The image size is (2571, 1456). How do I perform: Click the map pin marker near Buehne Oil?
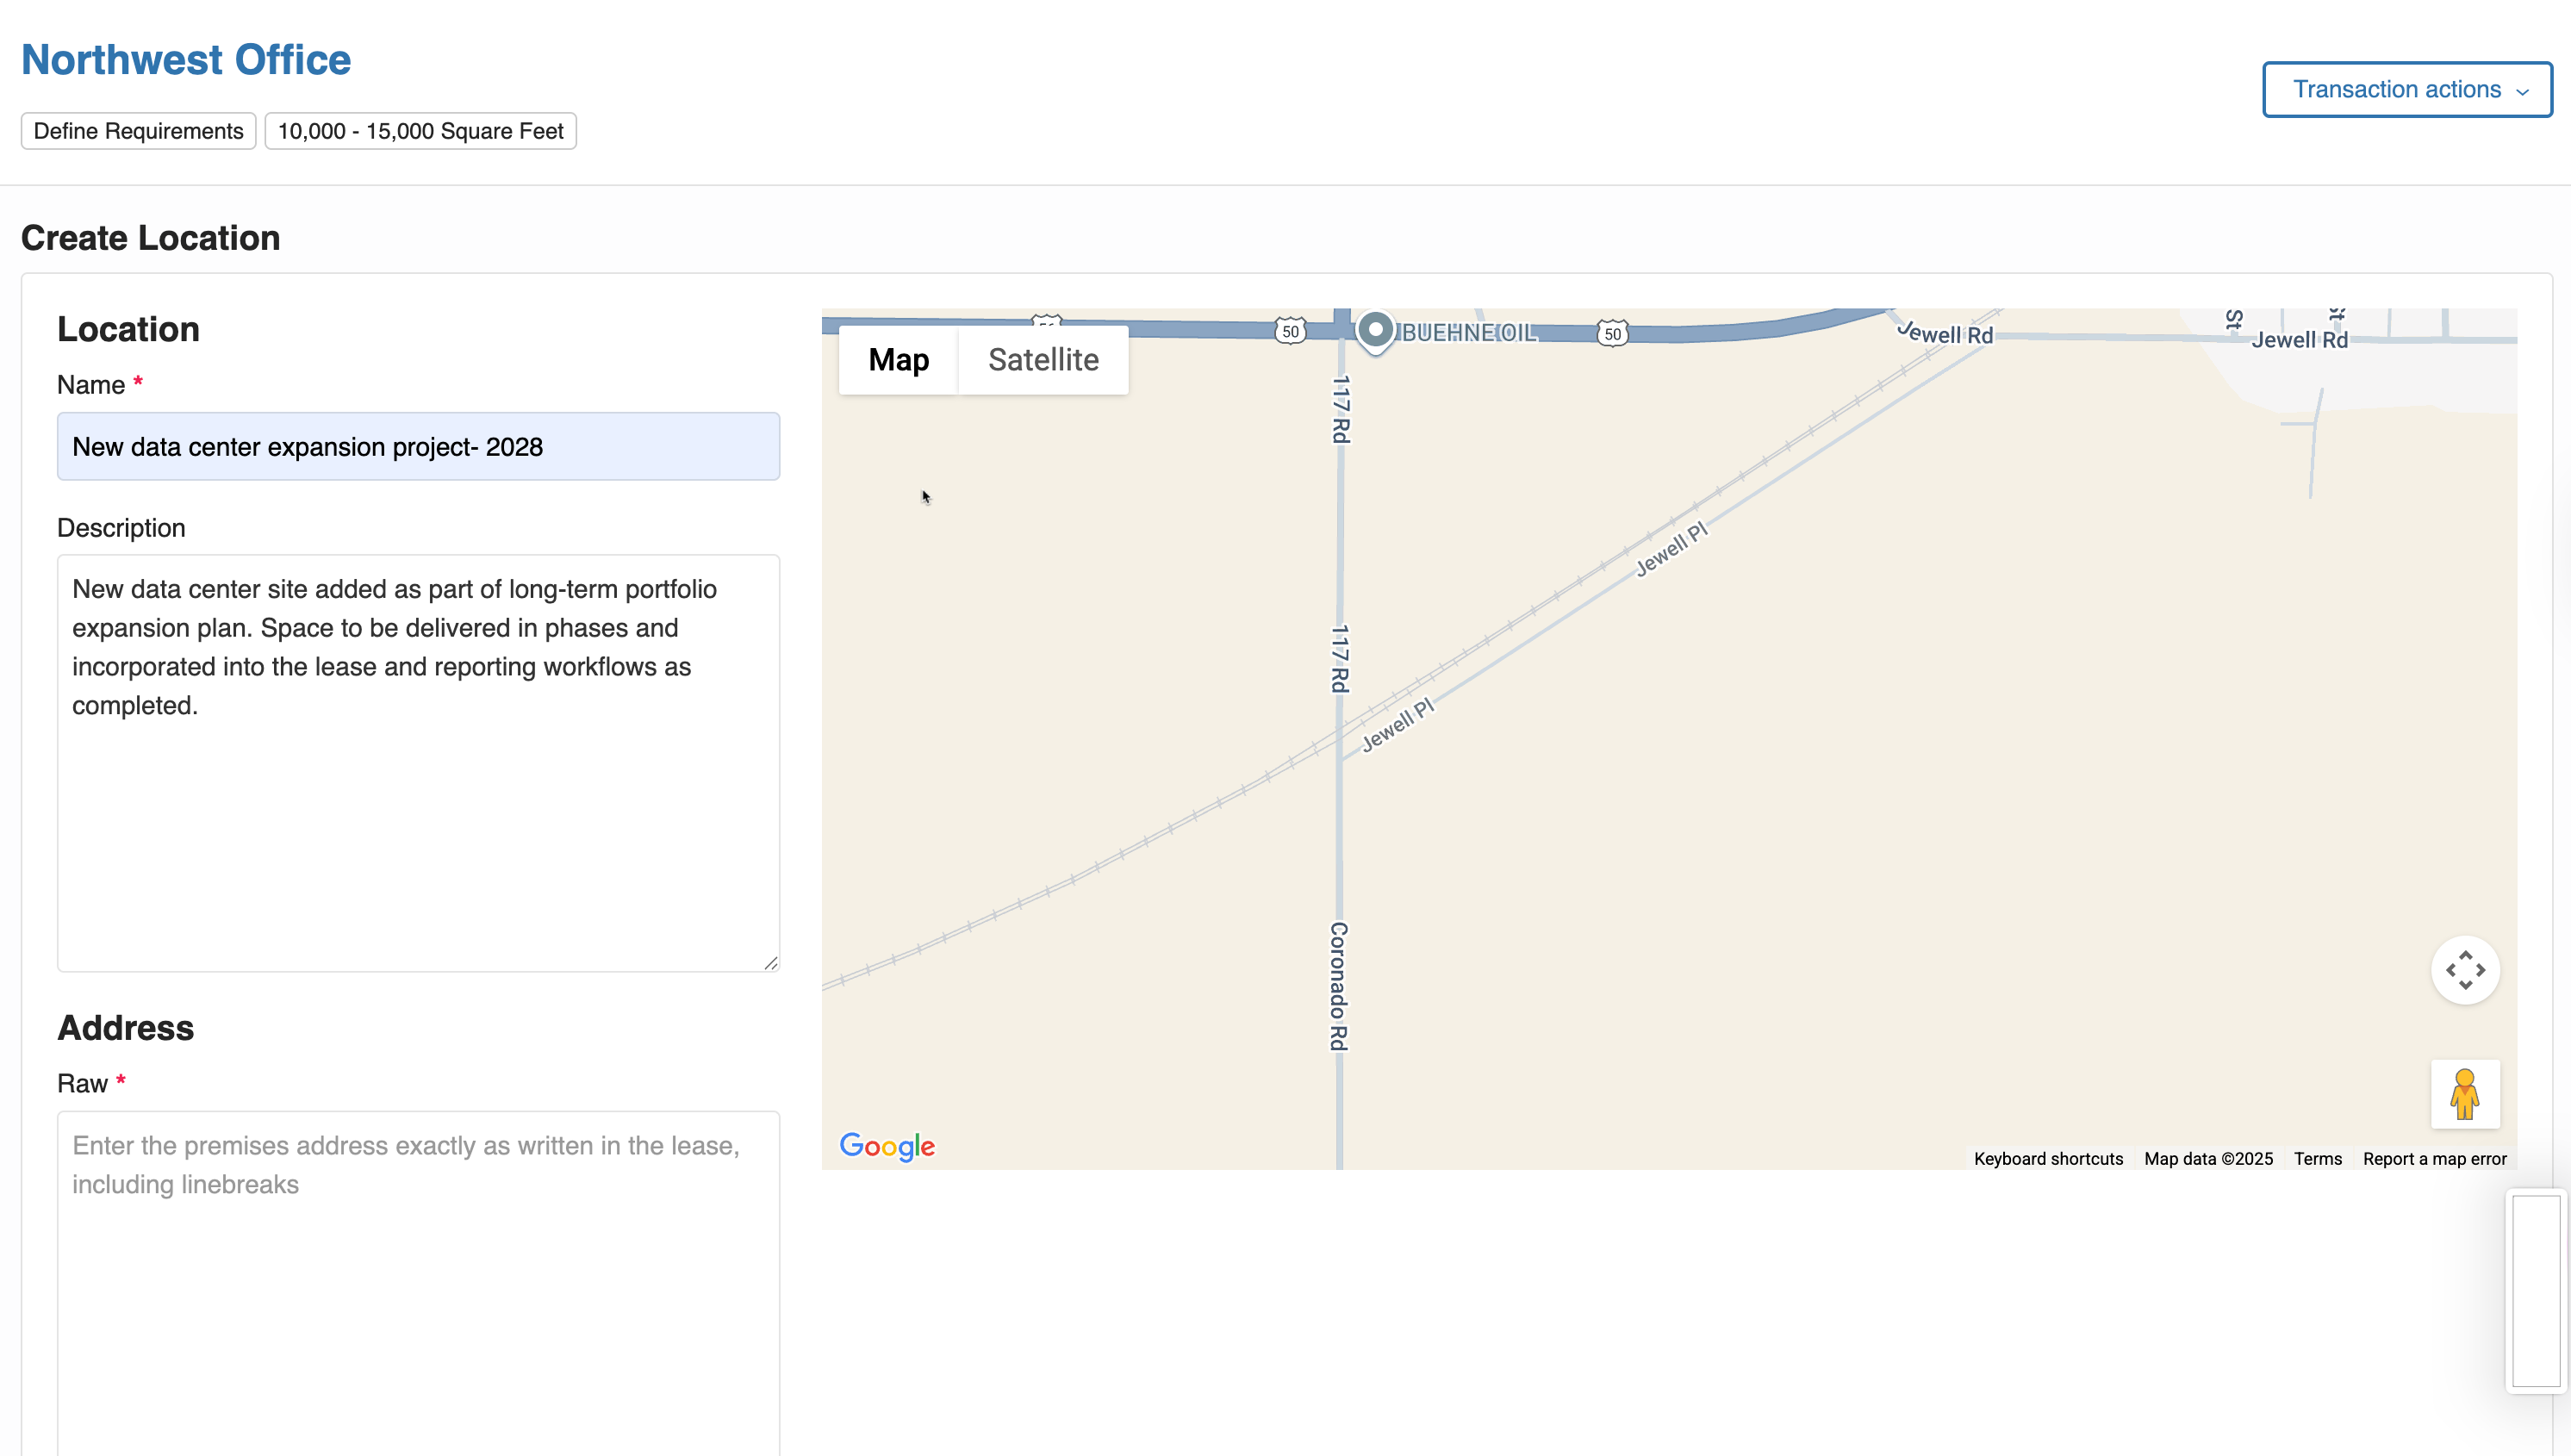coord(1376,330)
